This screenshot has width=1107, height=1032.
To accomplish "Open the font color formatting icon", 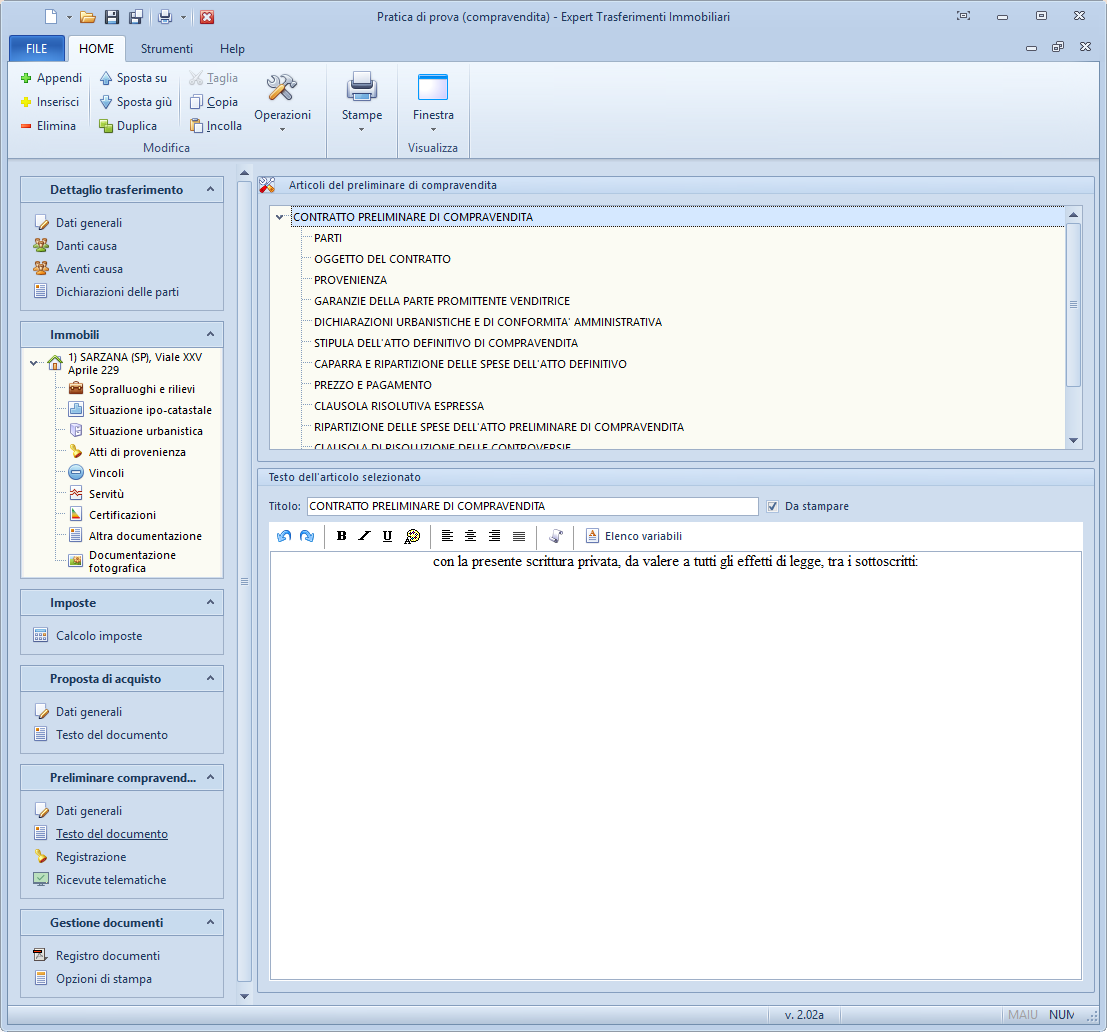I will coord(412,536).
